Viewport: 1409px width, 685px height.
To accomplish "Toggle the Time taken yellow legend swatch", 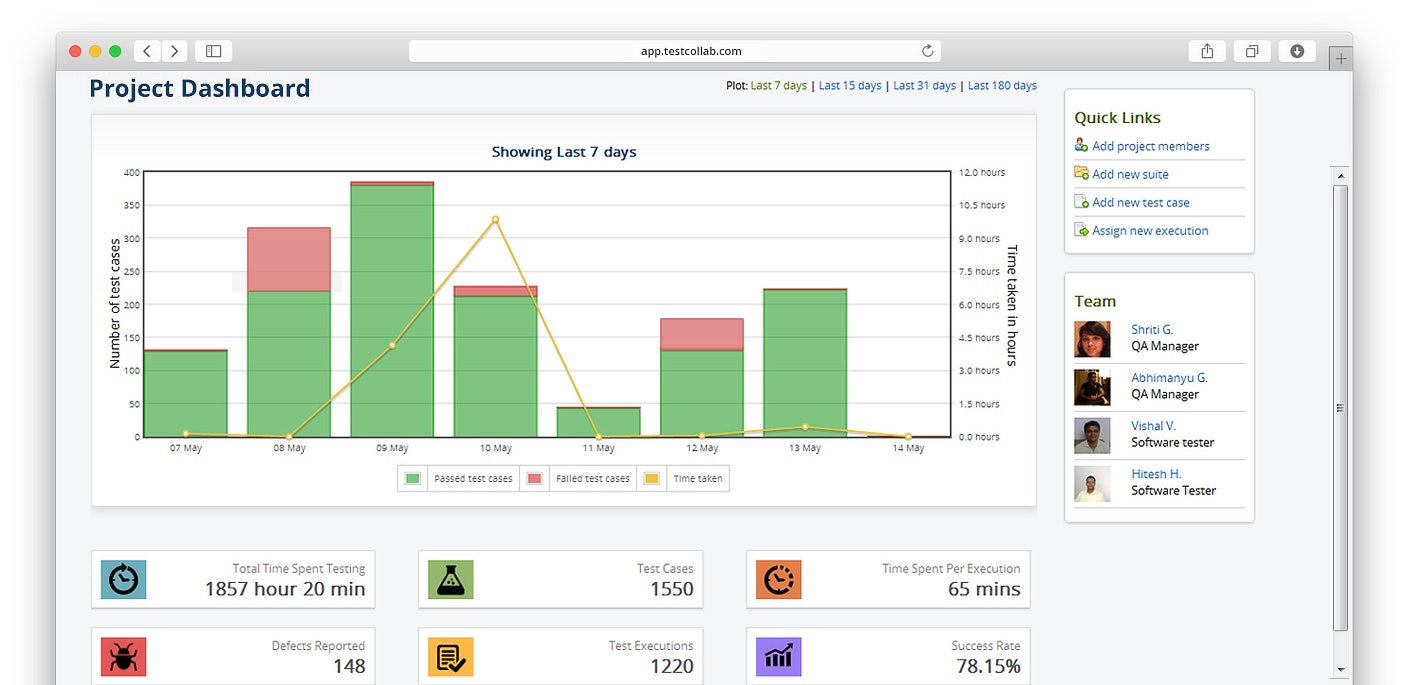I will [651, 478].
